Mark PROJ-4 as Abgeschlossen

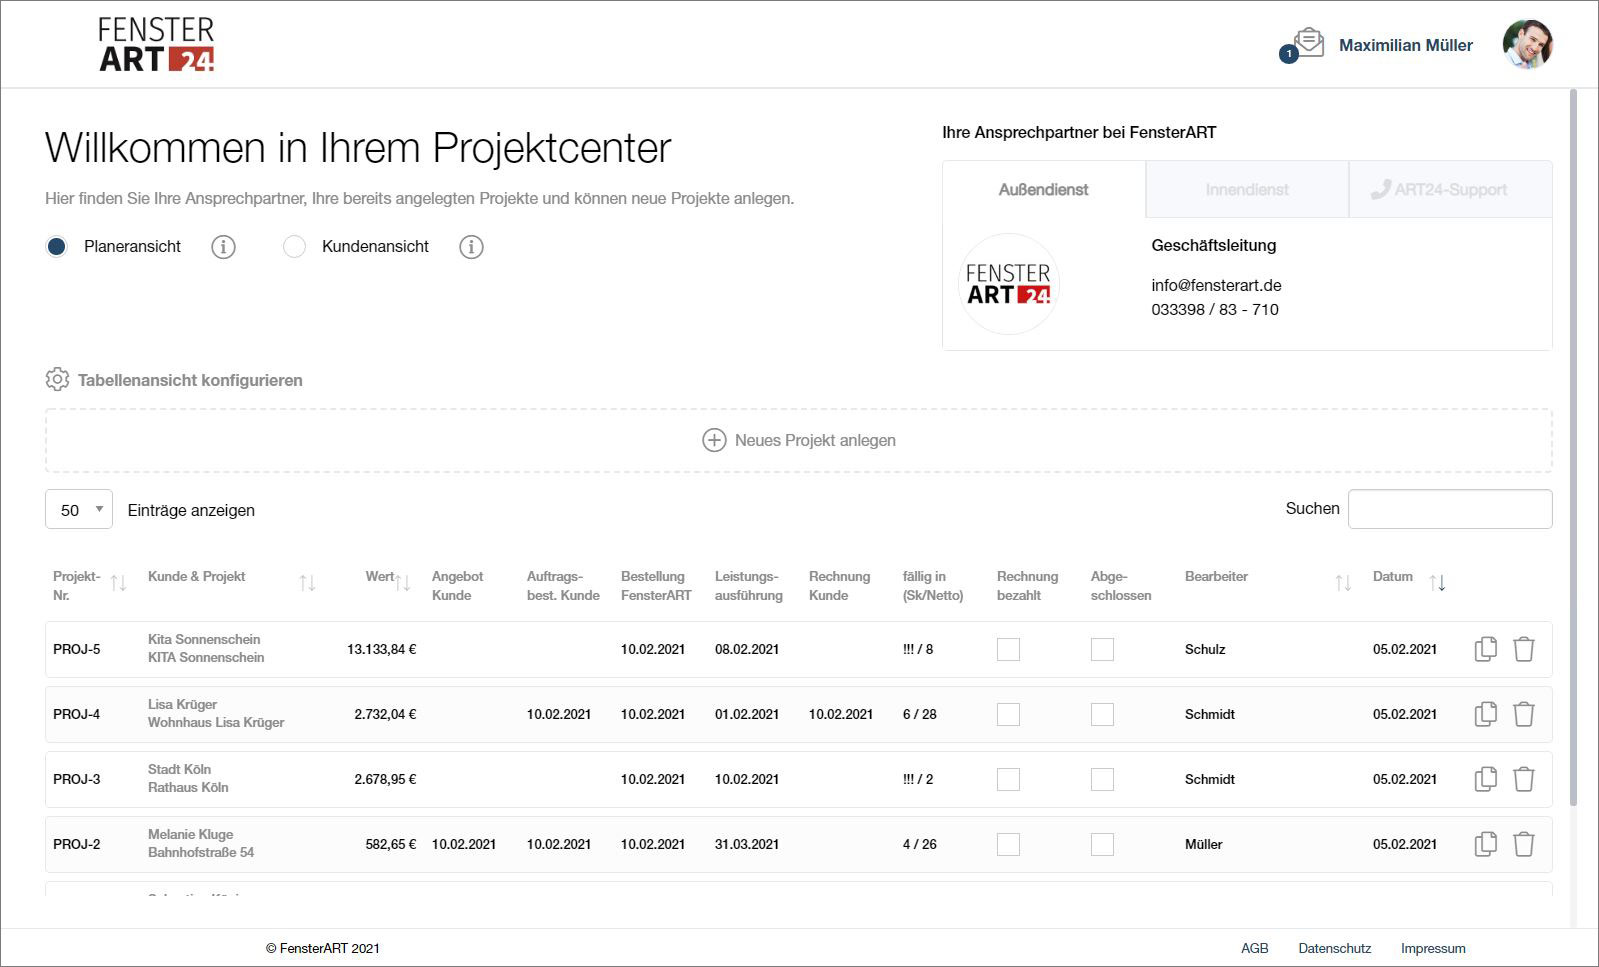1102,714
